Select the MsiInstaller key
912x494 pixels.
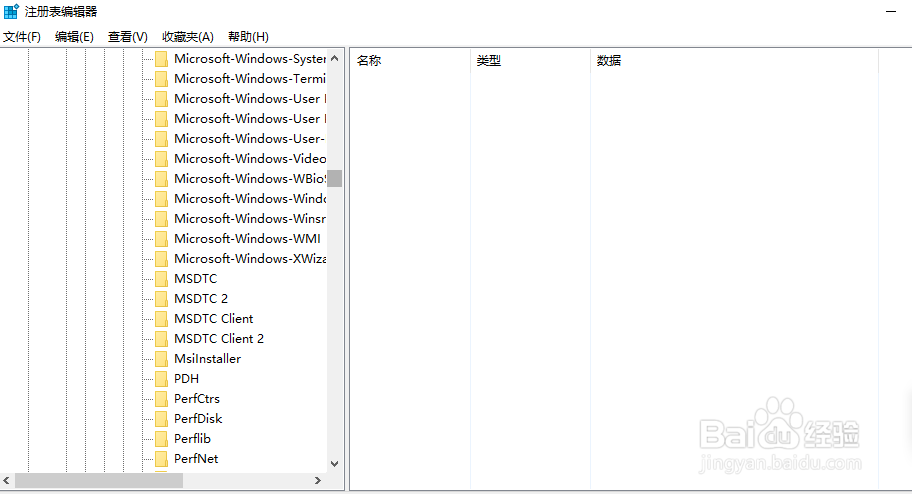click(207, 358)
